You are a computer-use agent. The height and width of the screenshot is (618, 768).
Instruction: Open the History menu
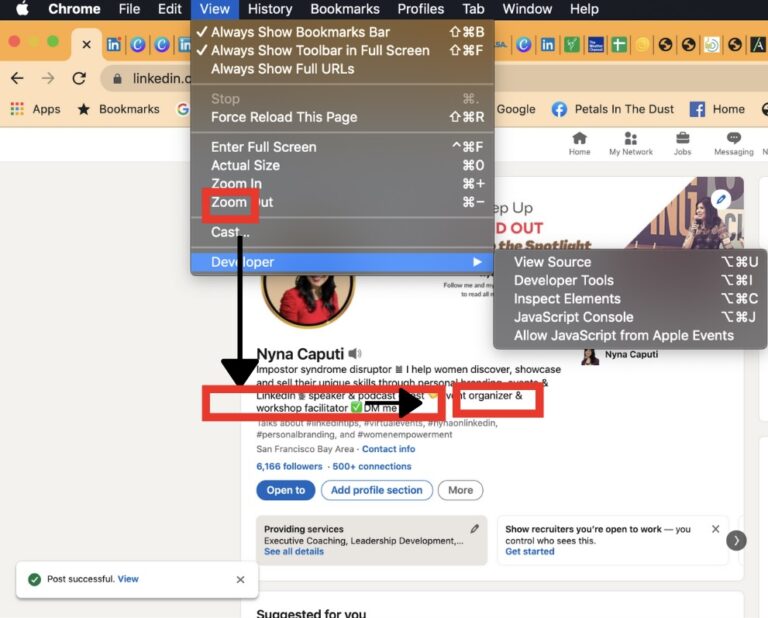270,9
